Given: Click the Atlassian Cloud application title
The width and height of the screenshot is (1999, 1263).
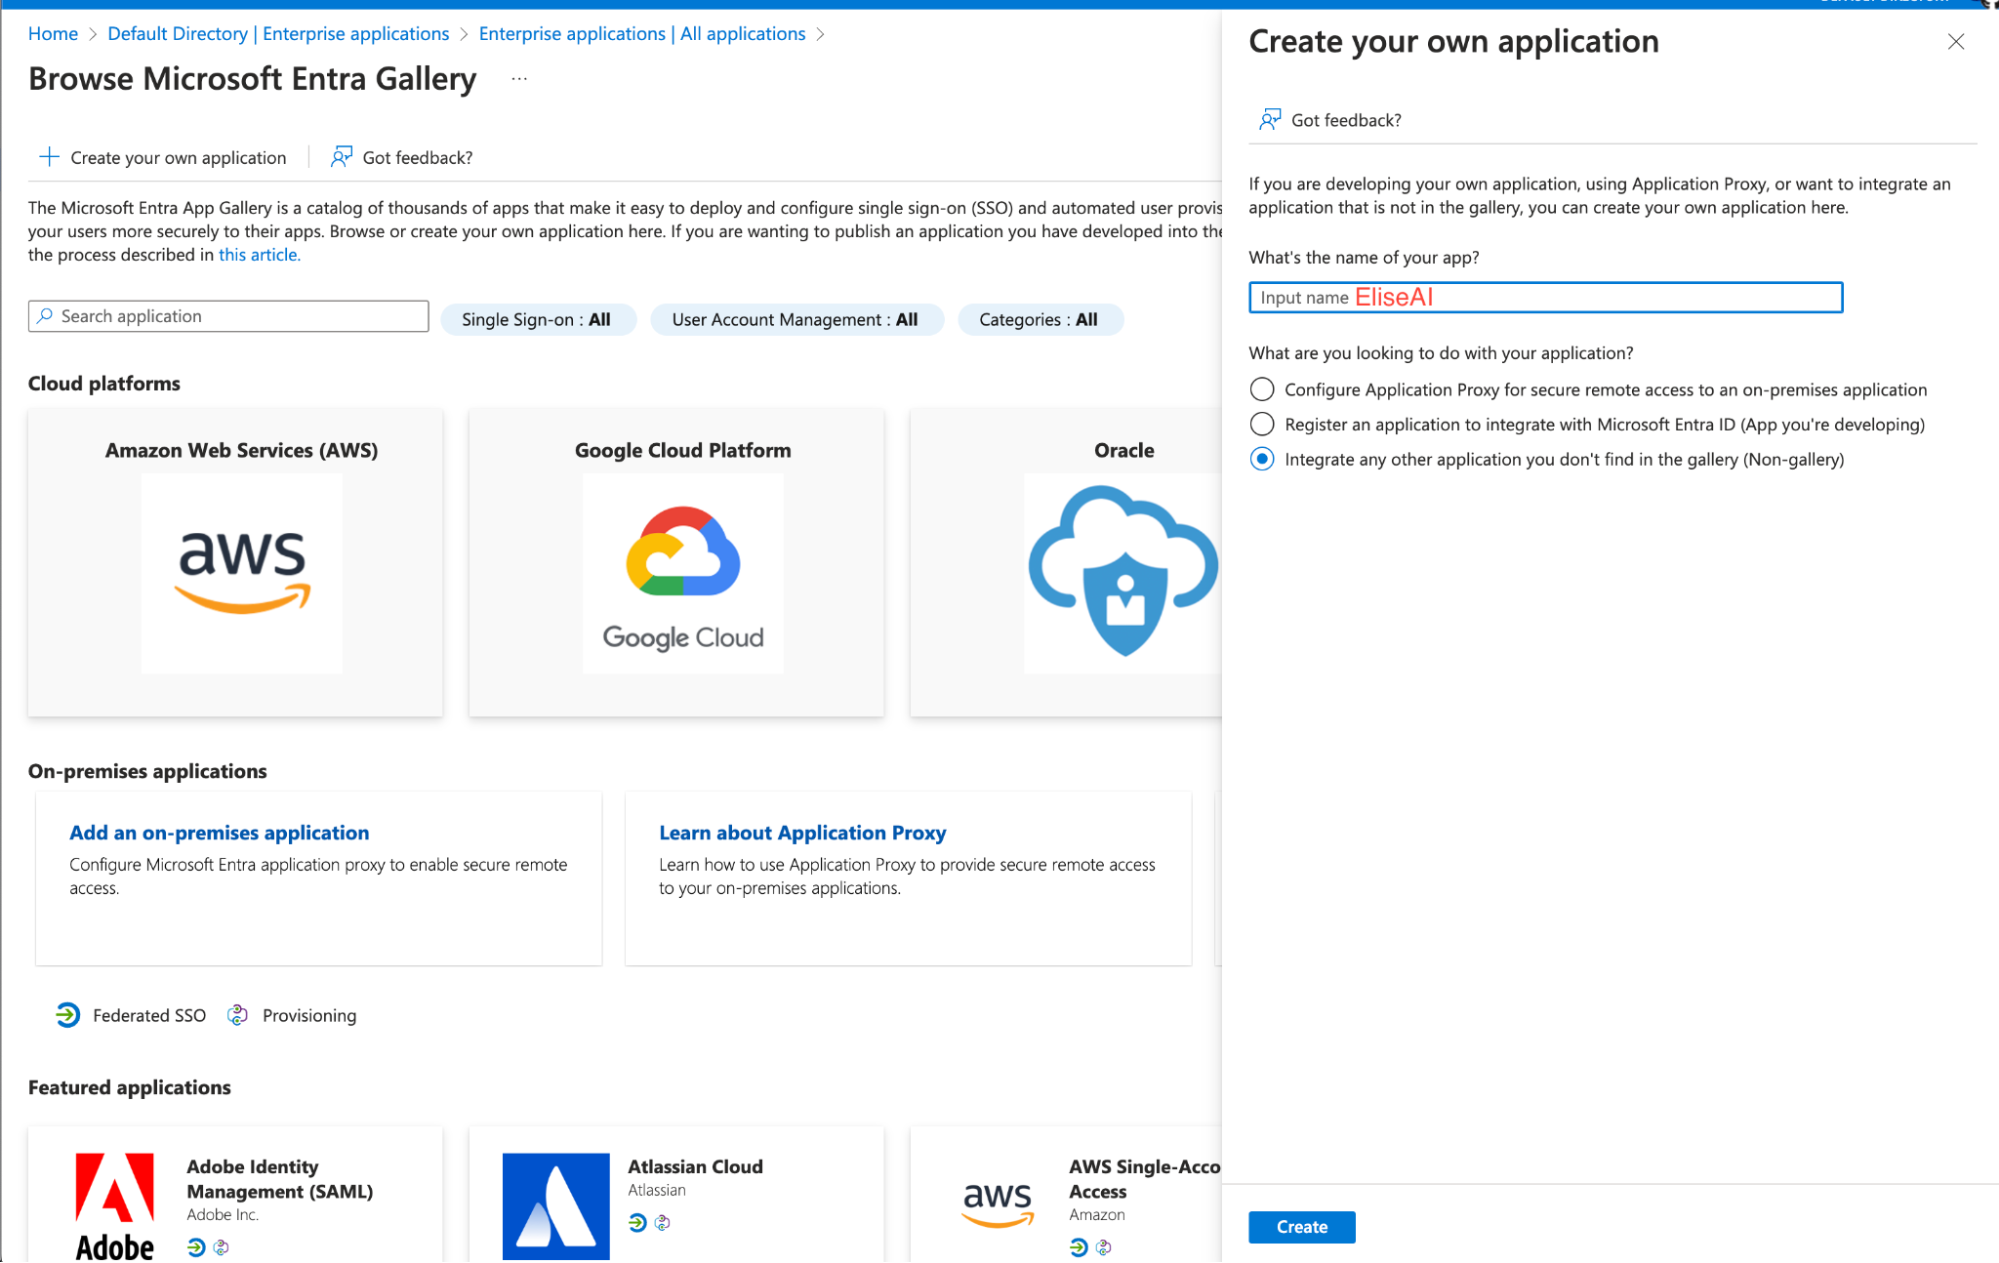Looking at the screenshot, I should (x=695, y=1166).
